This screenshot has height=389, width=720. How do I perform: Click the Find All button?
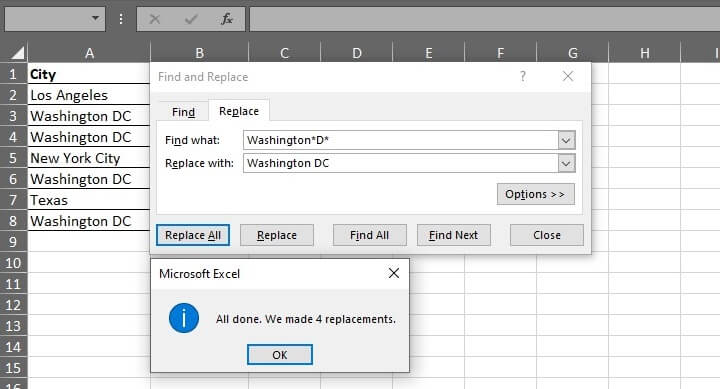click(x=370, y=235)
